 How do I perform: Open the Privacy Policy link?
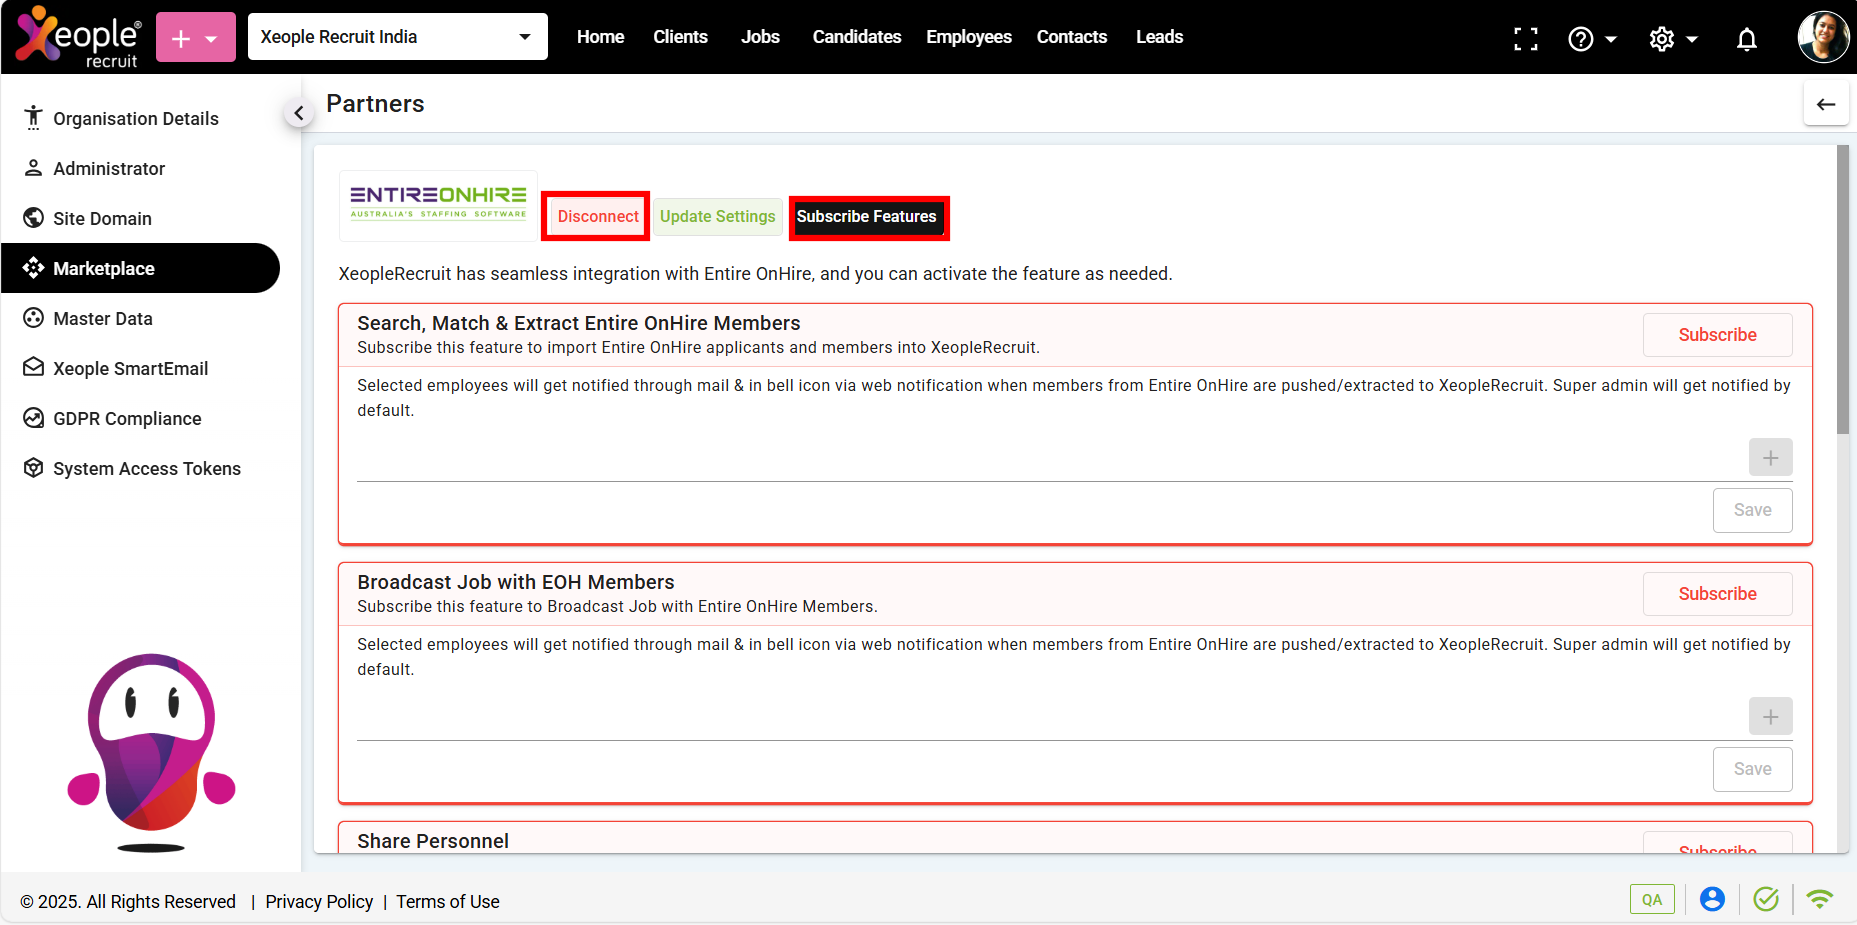point(319,902)
